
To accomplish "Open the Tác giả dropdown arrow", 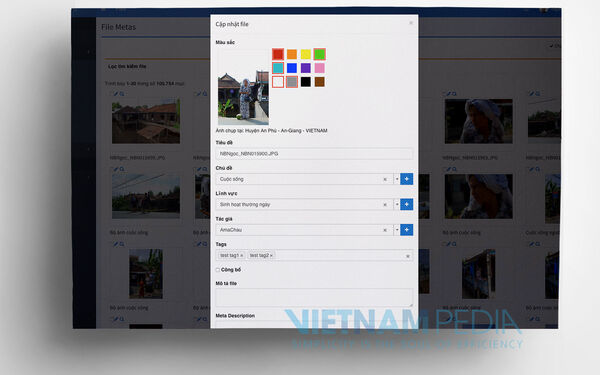I will click(x=397, y=230).
